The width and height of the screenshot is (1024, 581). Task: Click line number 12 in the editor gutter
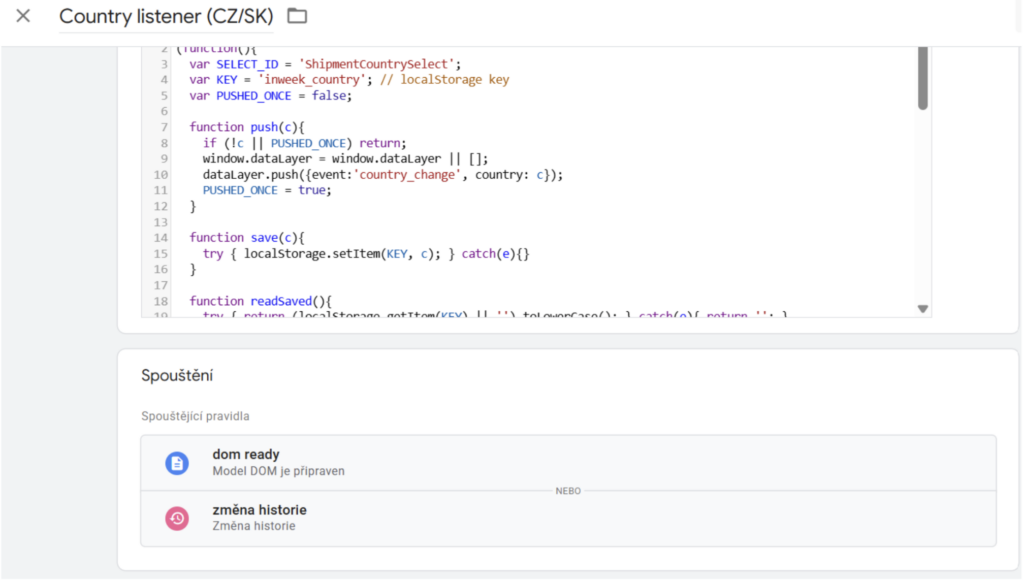[x=161, y=206]
